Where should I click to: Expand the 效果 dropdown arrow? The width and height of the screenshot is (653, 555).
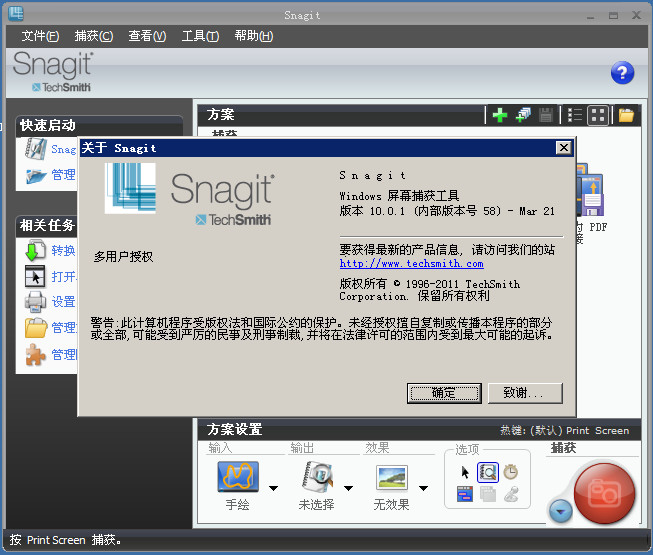pos(424,488)
